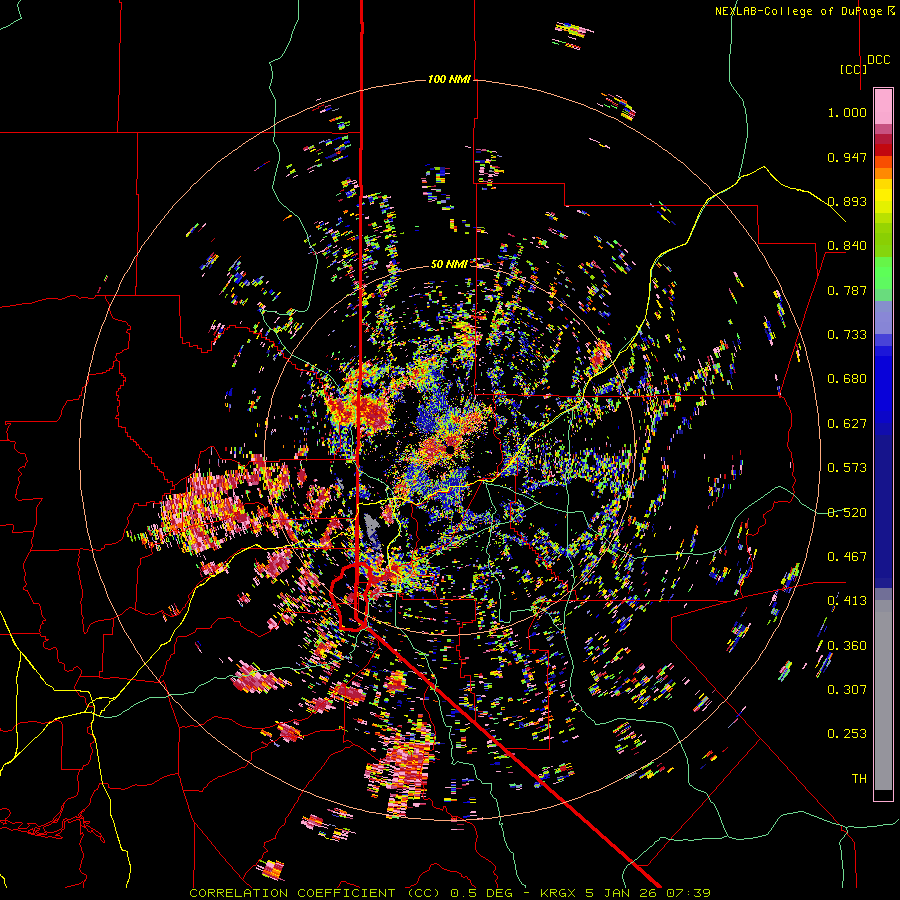Click the 50 NMI range ring label
The height and width of the screenshot is (900, 900).
[x=449, y=264]
